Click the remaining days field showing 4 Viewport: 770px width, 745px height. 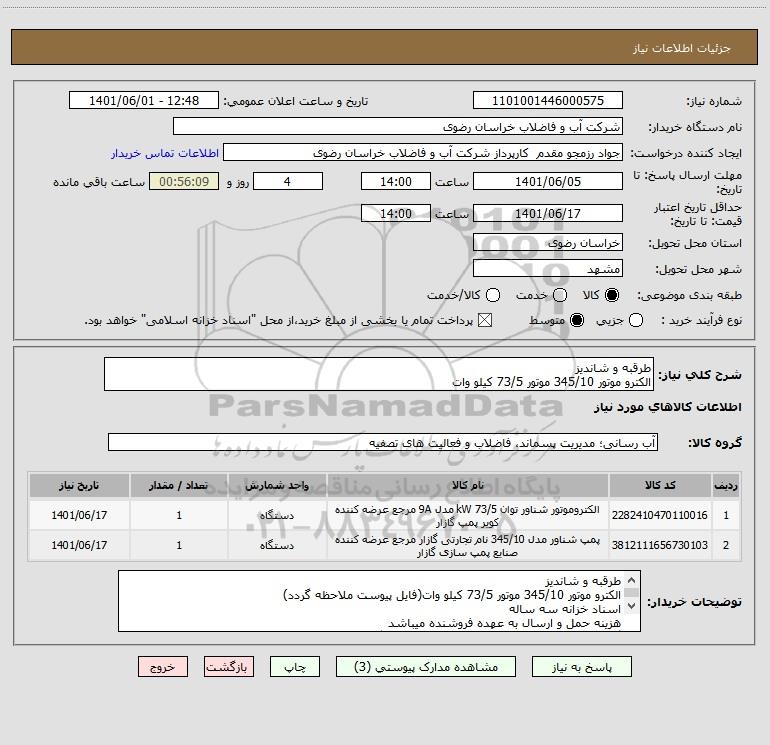click(288, 181)
